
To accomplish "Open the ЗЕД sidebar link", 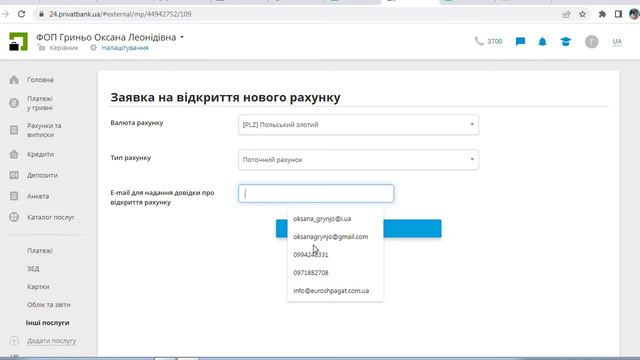I will (x=33, y=269).
